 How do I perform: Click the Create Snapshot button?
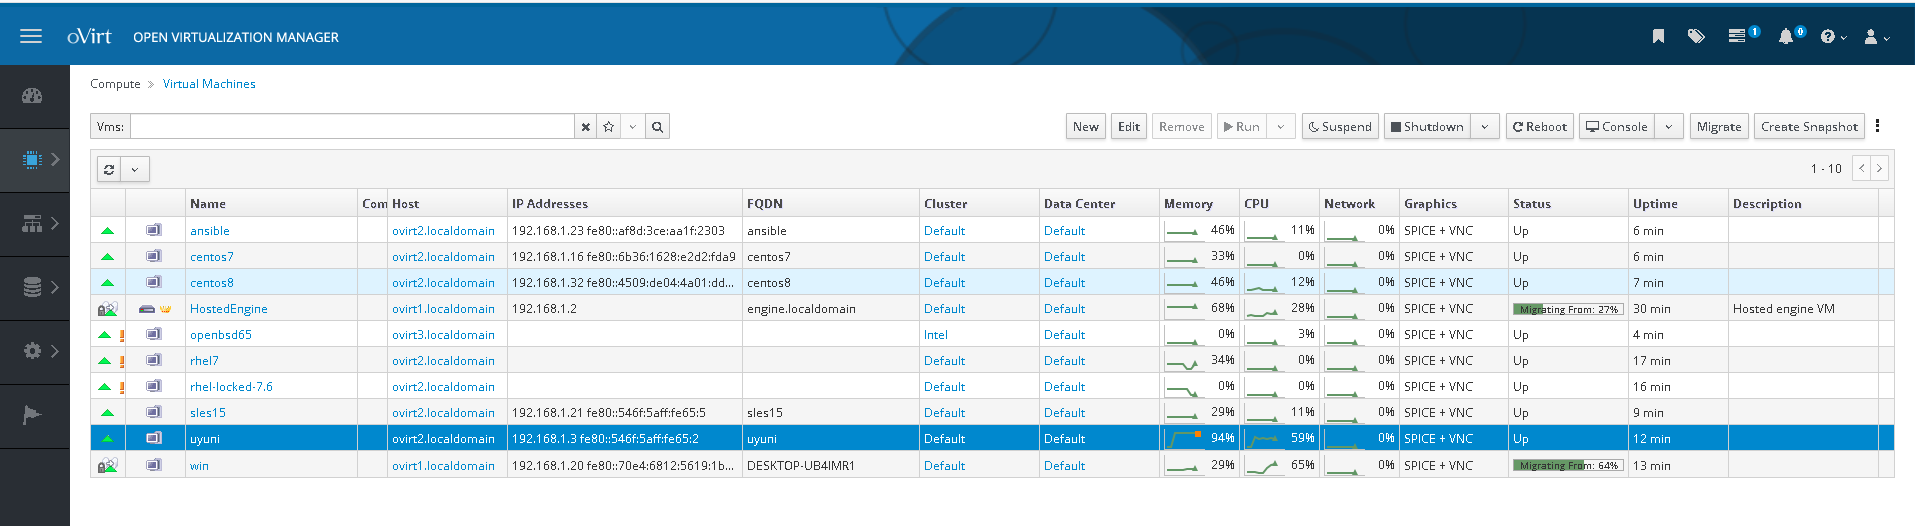point(1809,127)
